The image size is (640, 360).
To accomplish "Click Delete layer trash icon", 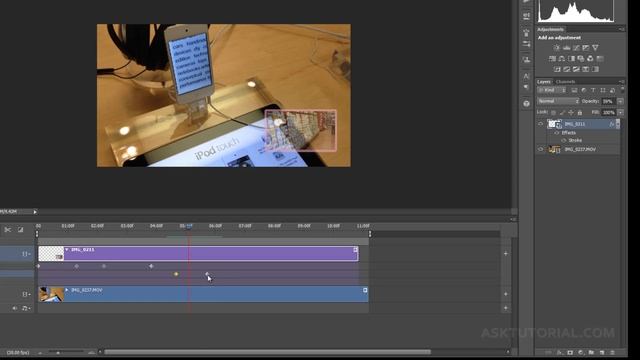I will coord(612,352).
